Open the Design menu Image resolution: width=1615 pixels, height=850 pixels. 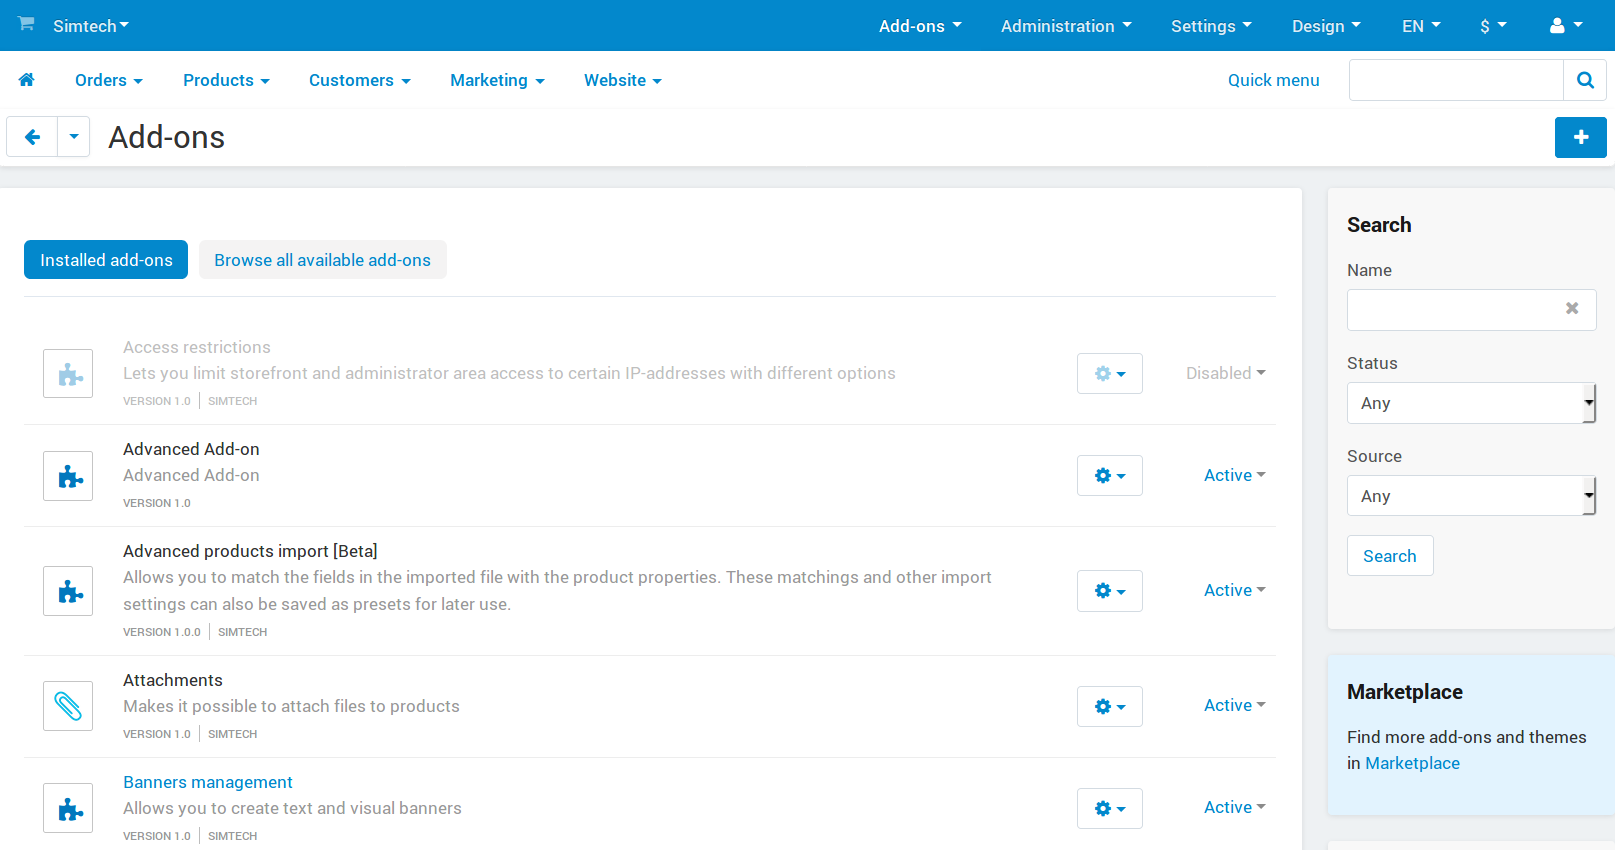1326,26
